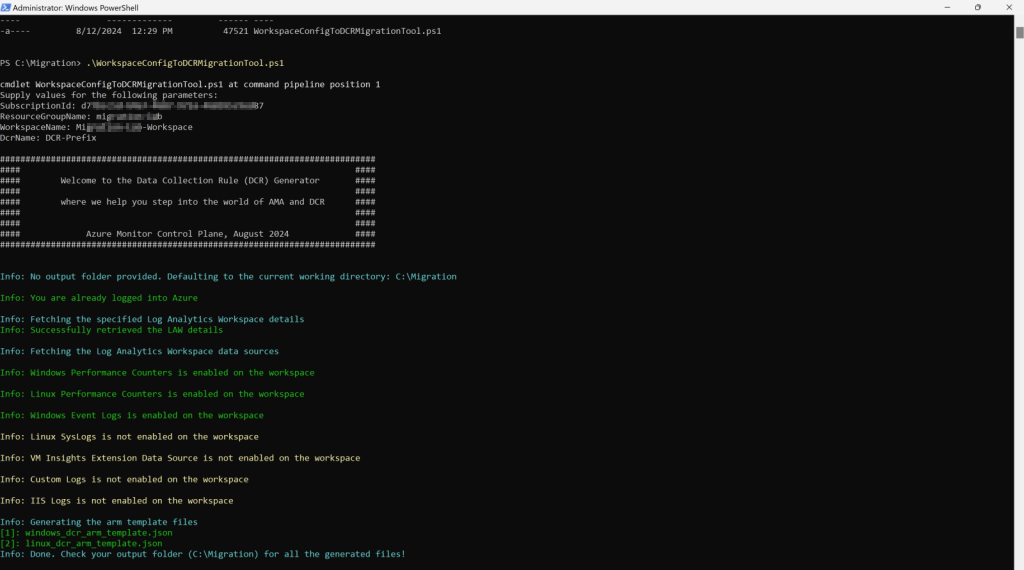The width and height of the screenshot is (1024, 570).
Task: Click 'Windows Event Logs is enabled' line
Action: tap(132, 415)
